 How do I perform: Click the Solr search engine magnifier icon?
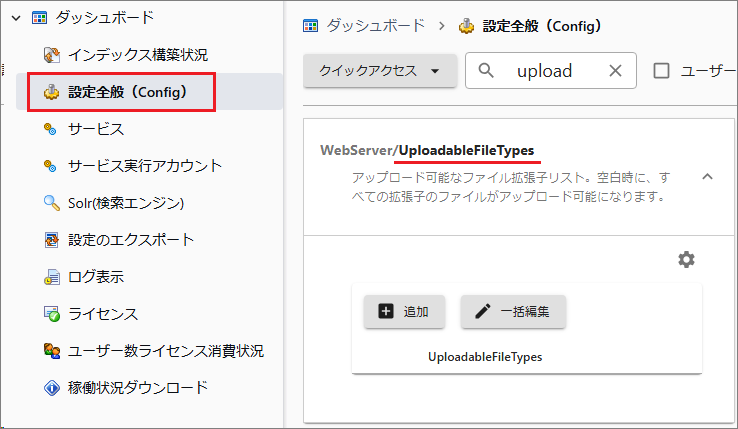(x=52, y=203)
